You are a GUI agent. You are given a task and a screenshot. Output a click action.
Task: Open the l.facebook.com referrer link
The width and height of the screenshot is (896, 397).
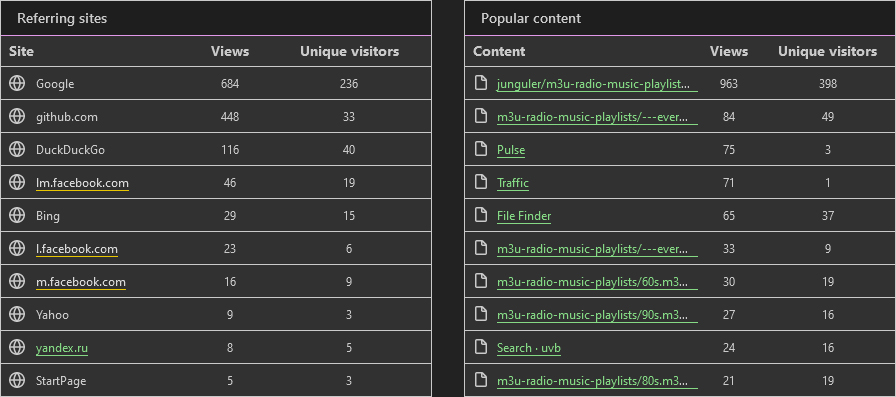pos(77,249)
